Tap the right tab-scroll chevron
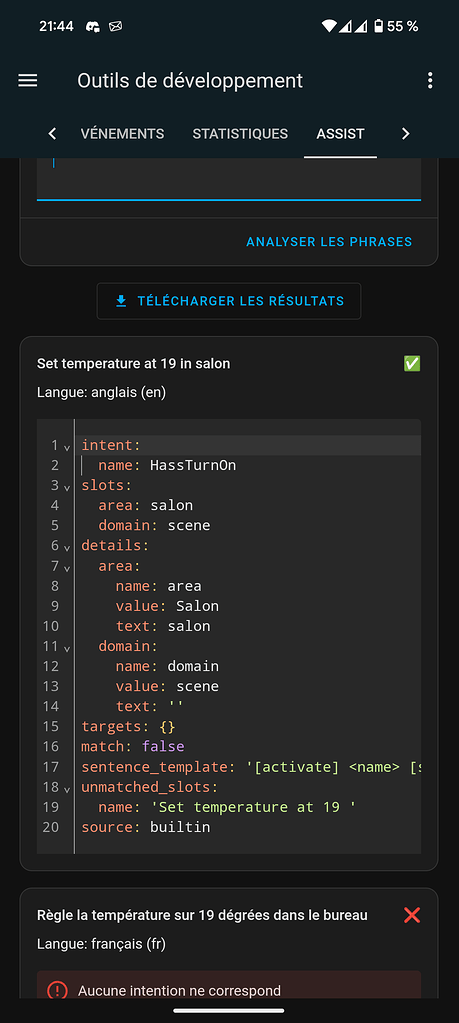 tap(406, 134)
